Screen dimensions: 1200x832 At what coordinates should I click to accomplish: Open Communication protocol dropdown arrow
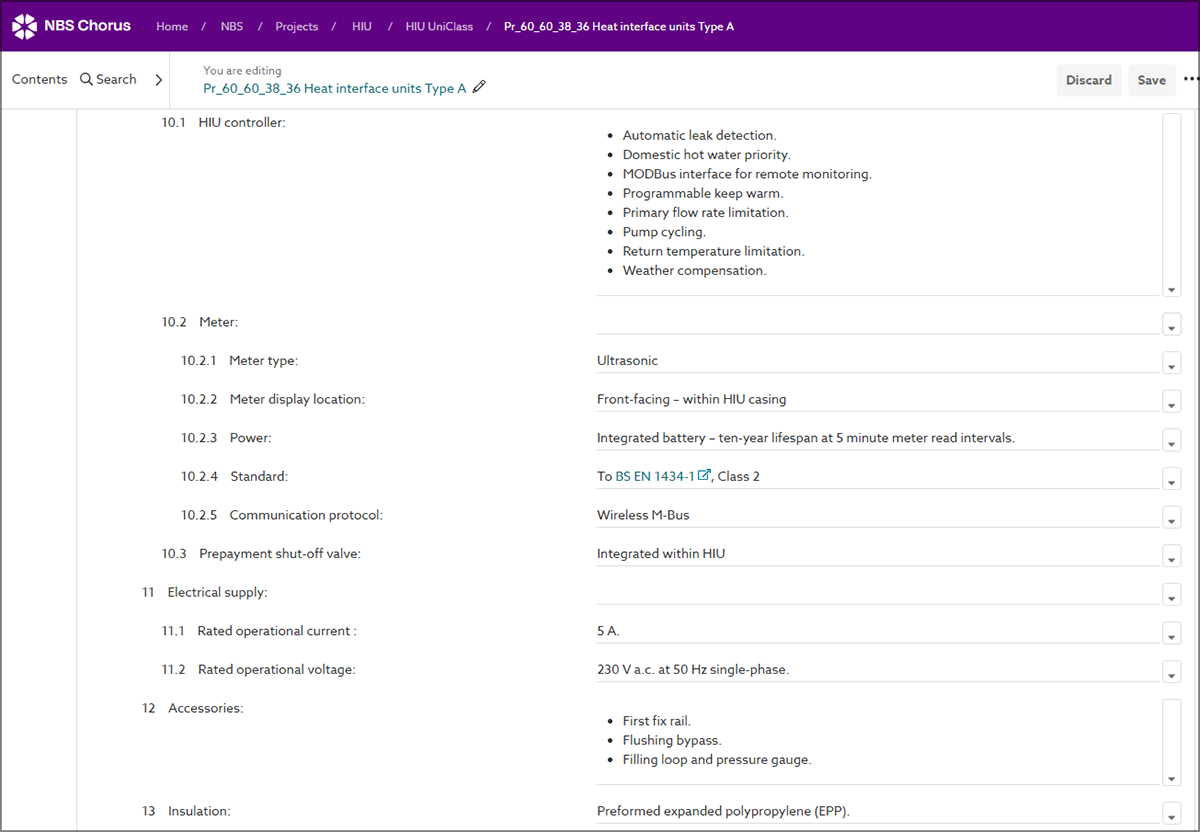[1172, 519]
